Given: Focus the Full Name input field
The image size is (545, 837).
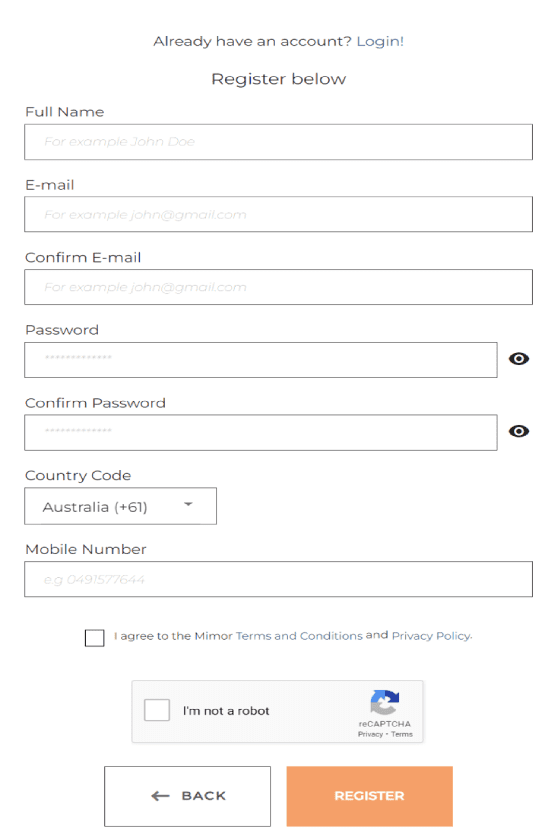Looking at the screenshot, I should 278,142.
